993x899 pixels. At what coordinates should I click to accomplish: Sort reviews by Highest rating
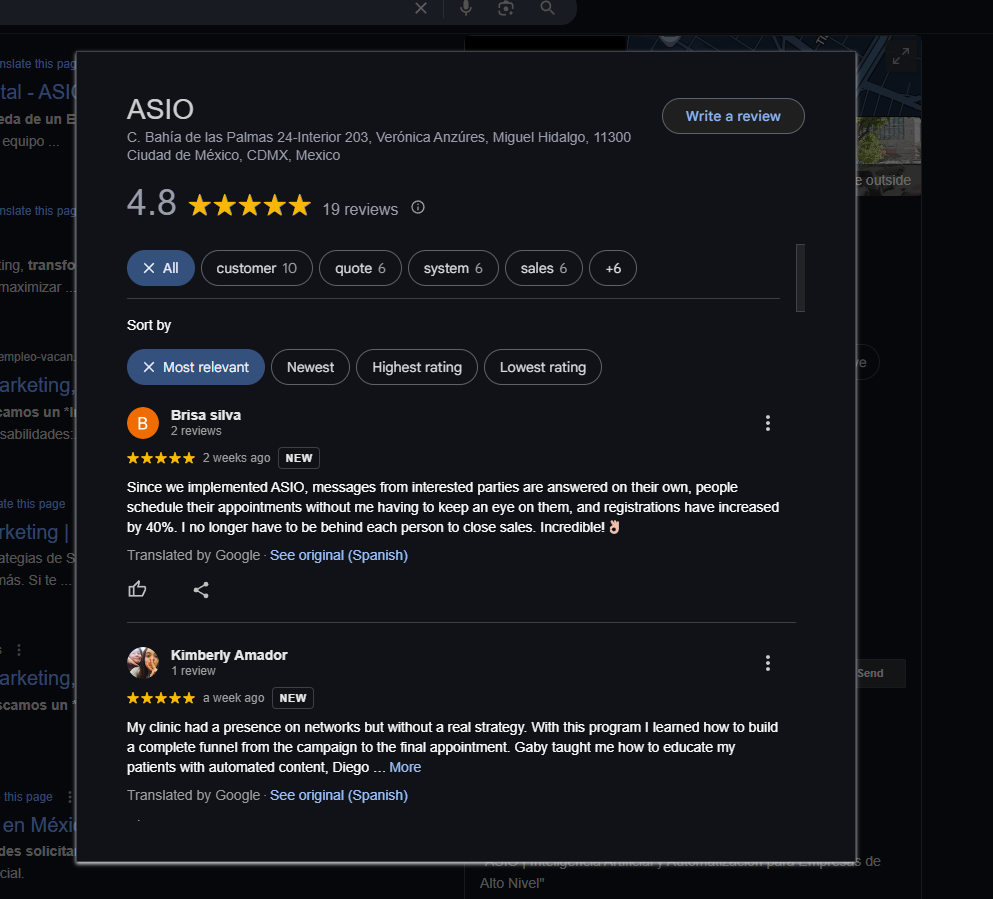(x=417, y=367)
